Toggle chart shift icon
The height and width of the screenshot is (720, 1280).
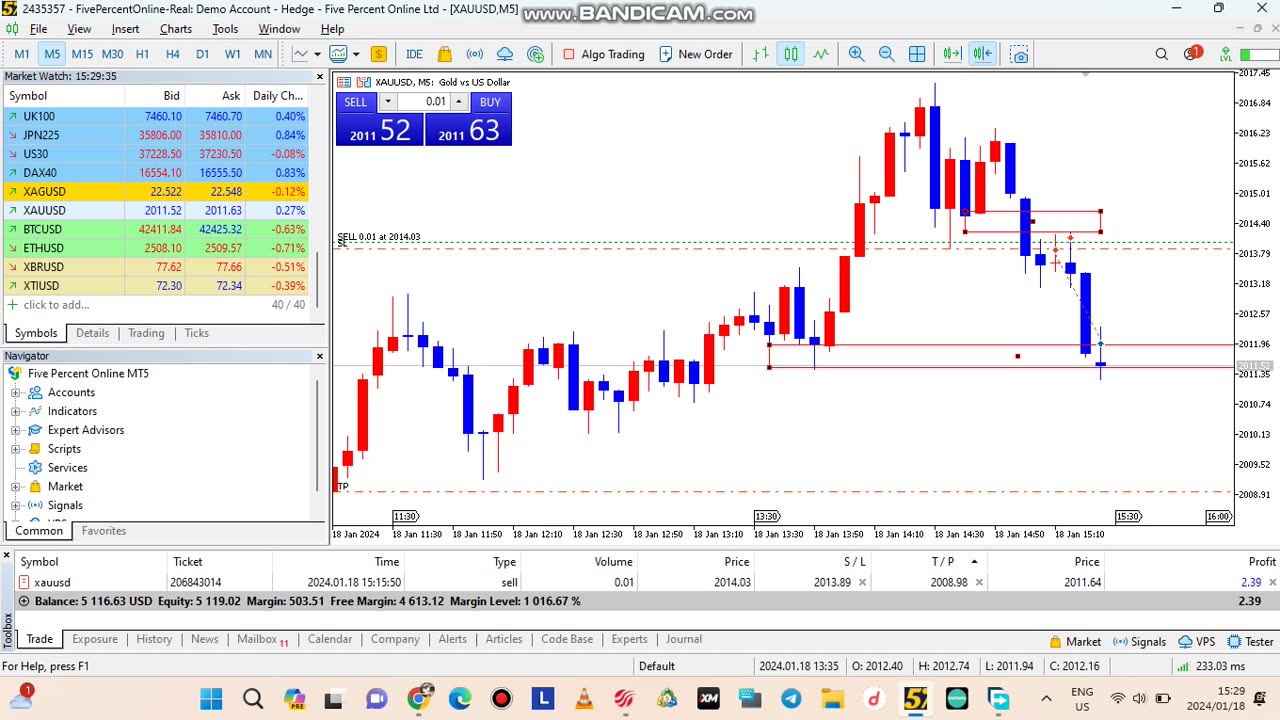(x=982, y=54)
